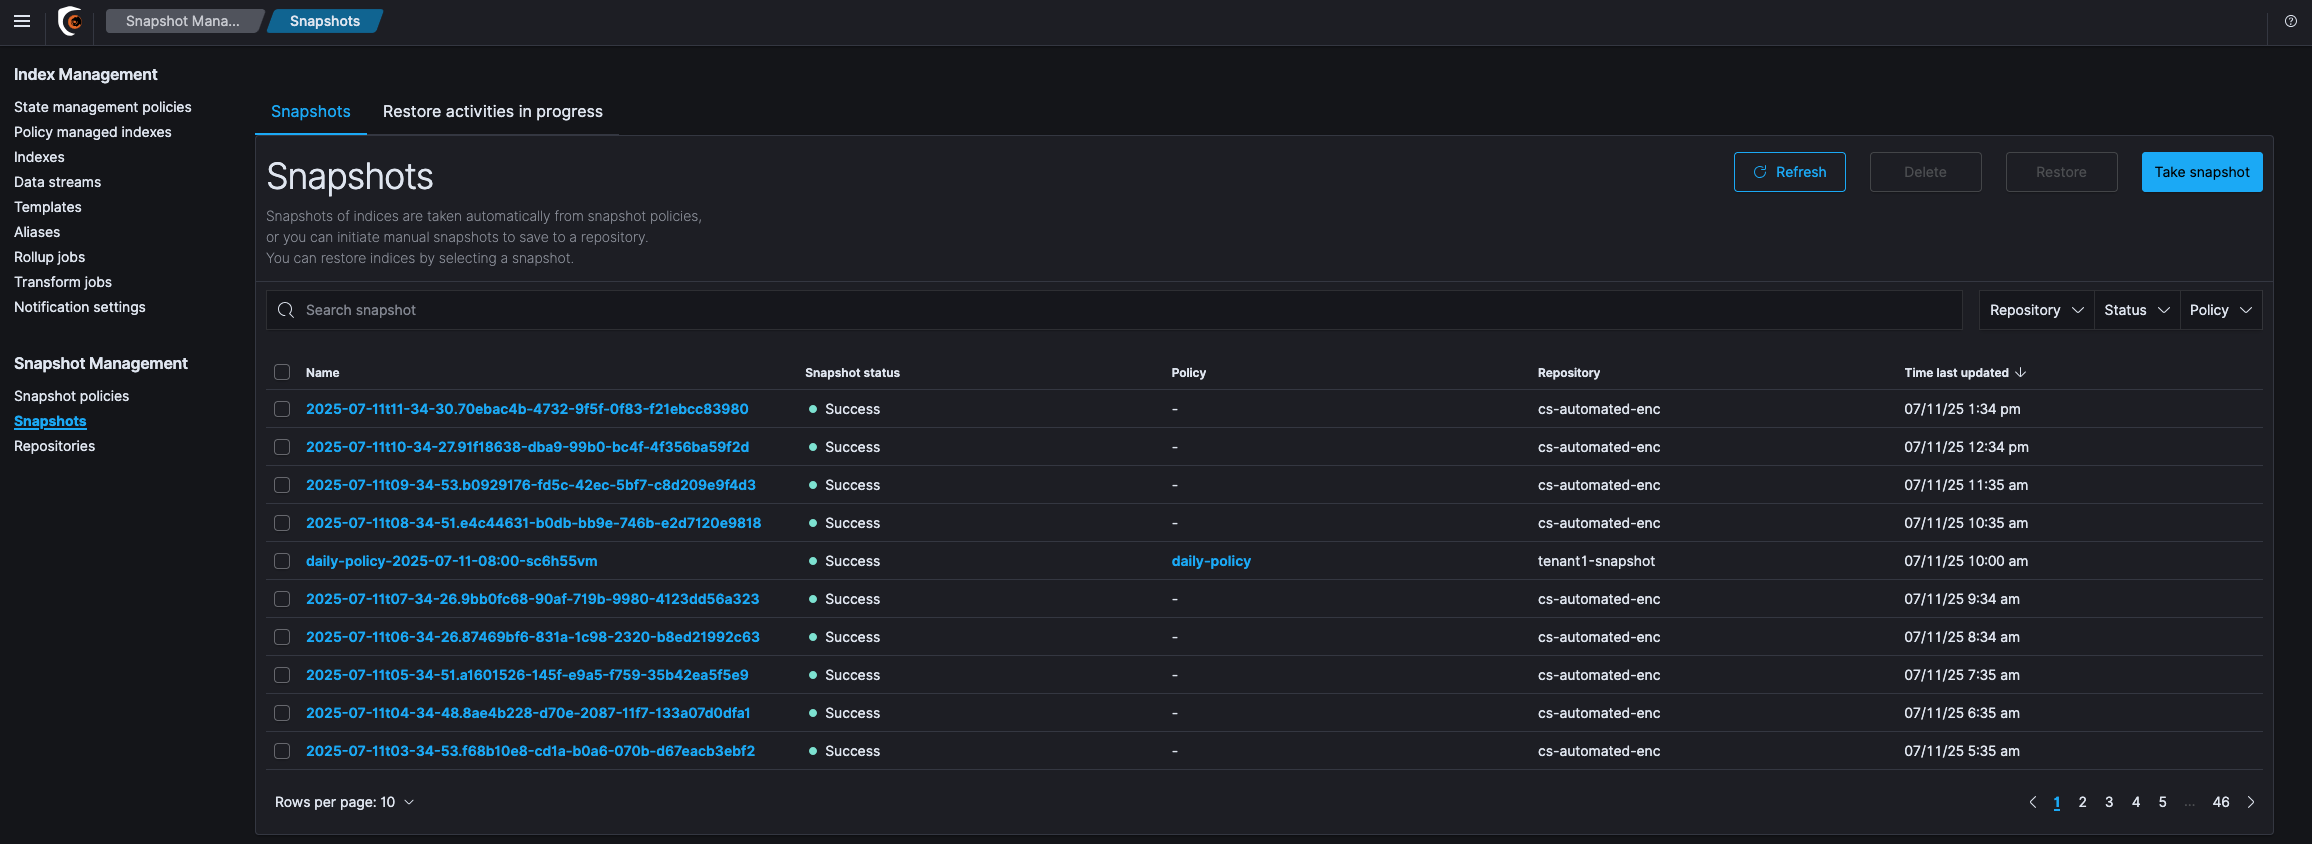Check the 07/11/25 1:34 pm snapshot
The image size is (2312, 844).
coord(282,409)
